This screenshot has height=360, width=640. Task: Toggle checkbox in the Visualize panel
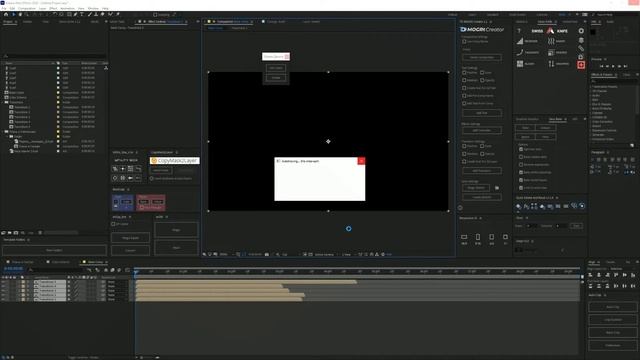[113, 224]
